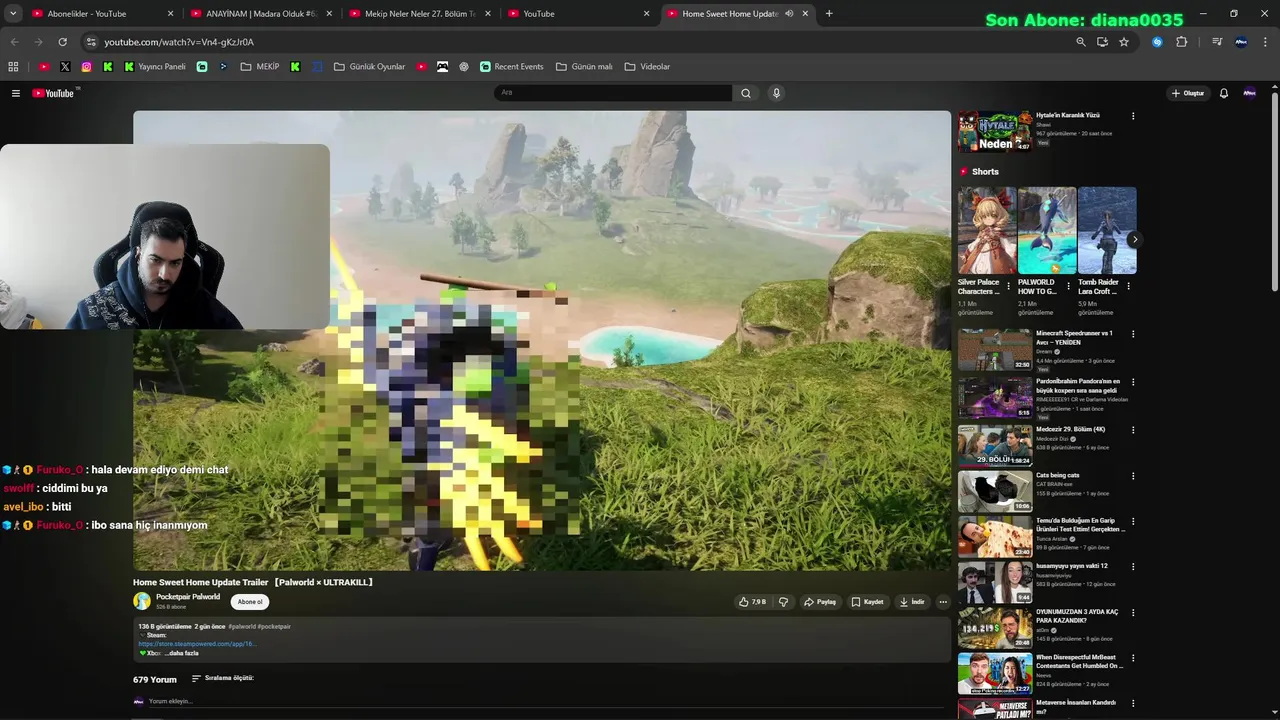The image size is (1280, 720).
Task: Open the browser extensions puzzle icon
Action: click(1181, 42)
